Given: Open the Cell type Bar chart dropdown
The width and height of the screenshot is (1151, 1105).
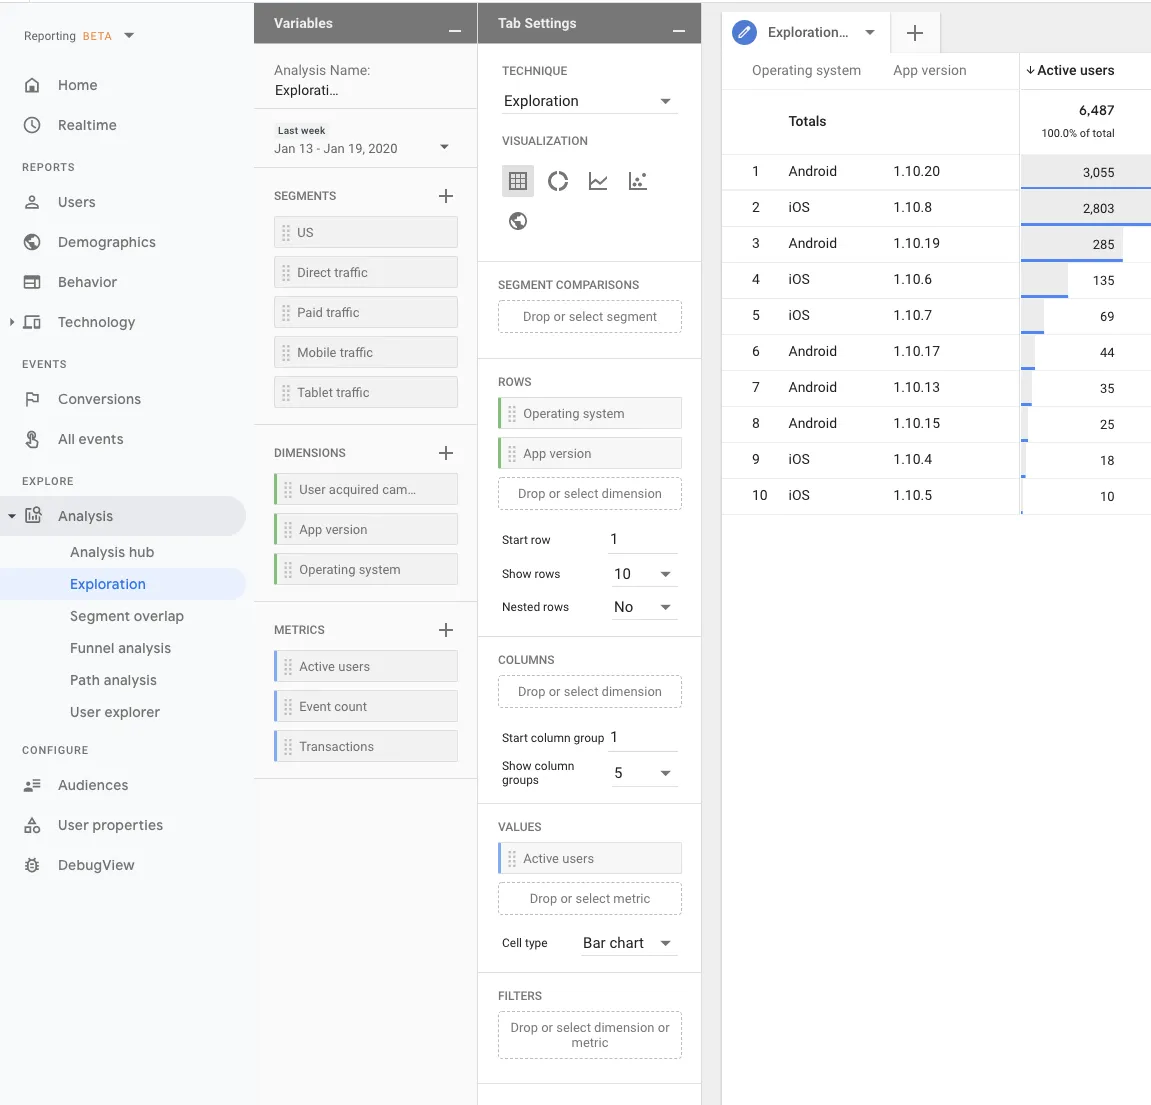Looking at the screenshot, I should (x=628, y=943).
